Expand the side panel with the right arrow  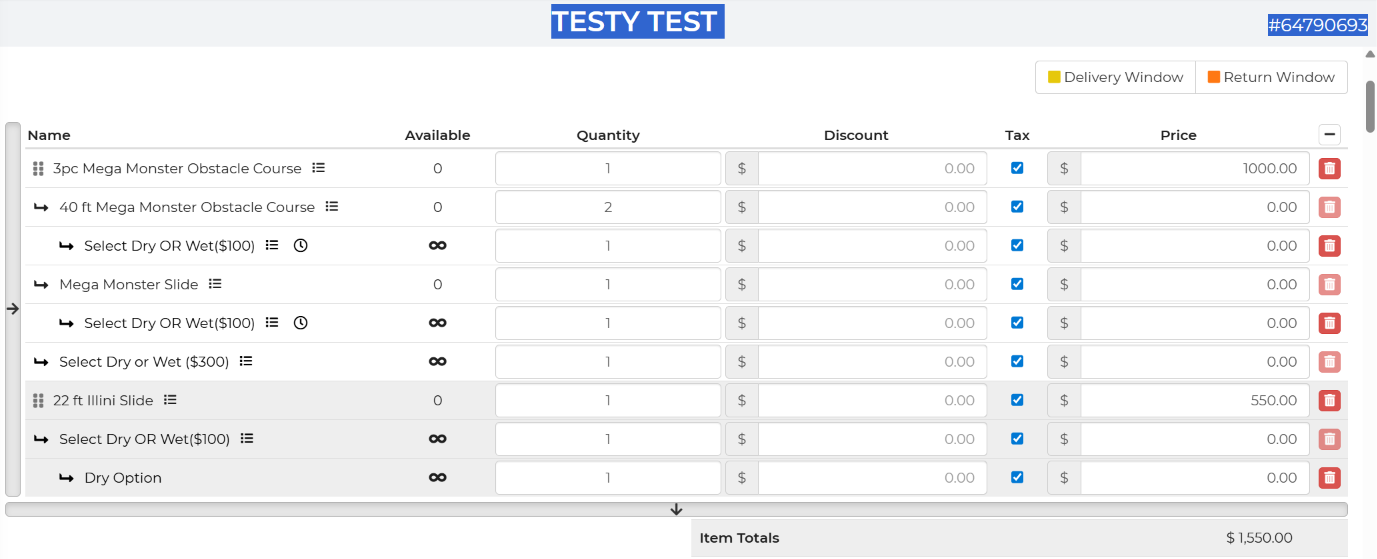click(13, 310)
